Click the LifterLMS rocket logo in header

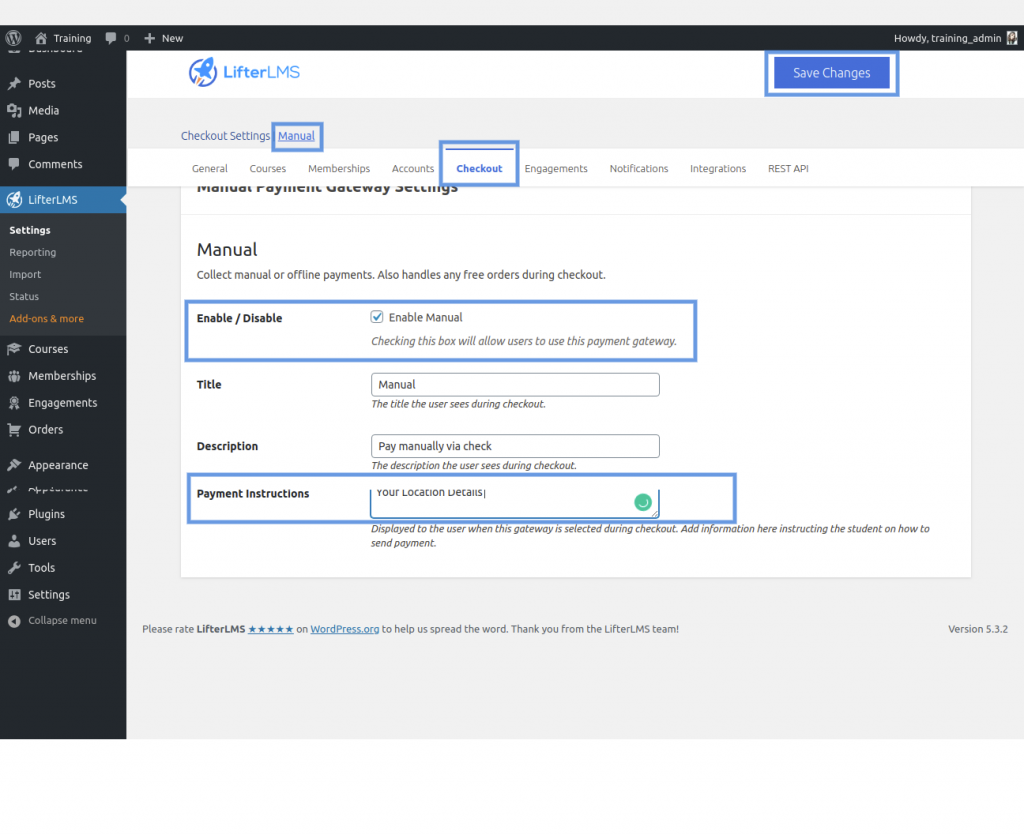point(202,72)
